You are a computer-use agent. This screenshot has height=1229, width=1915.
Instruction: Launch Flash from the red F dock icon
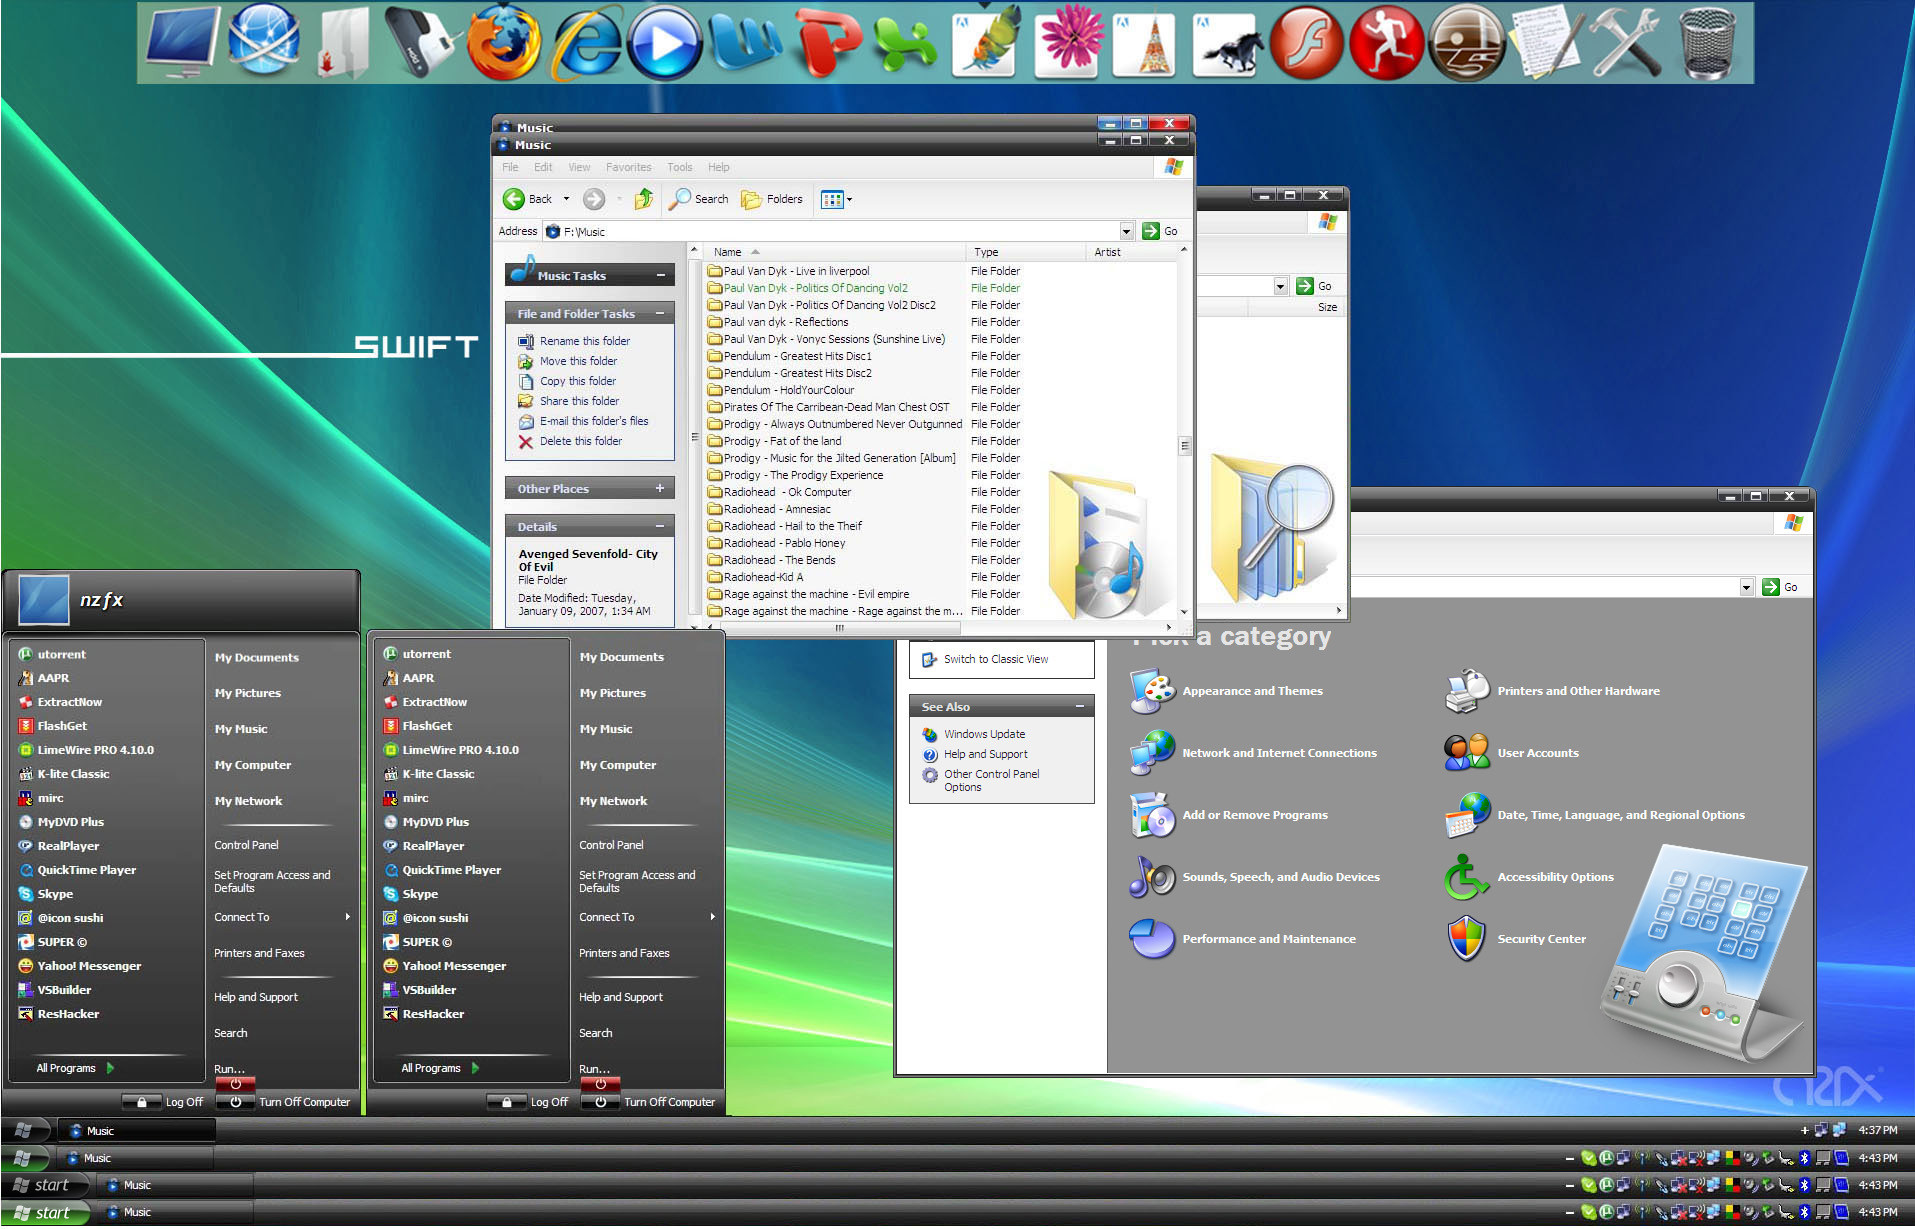1306,42
